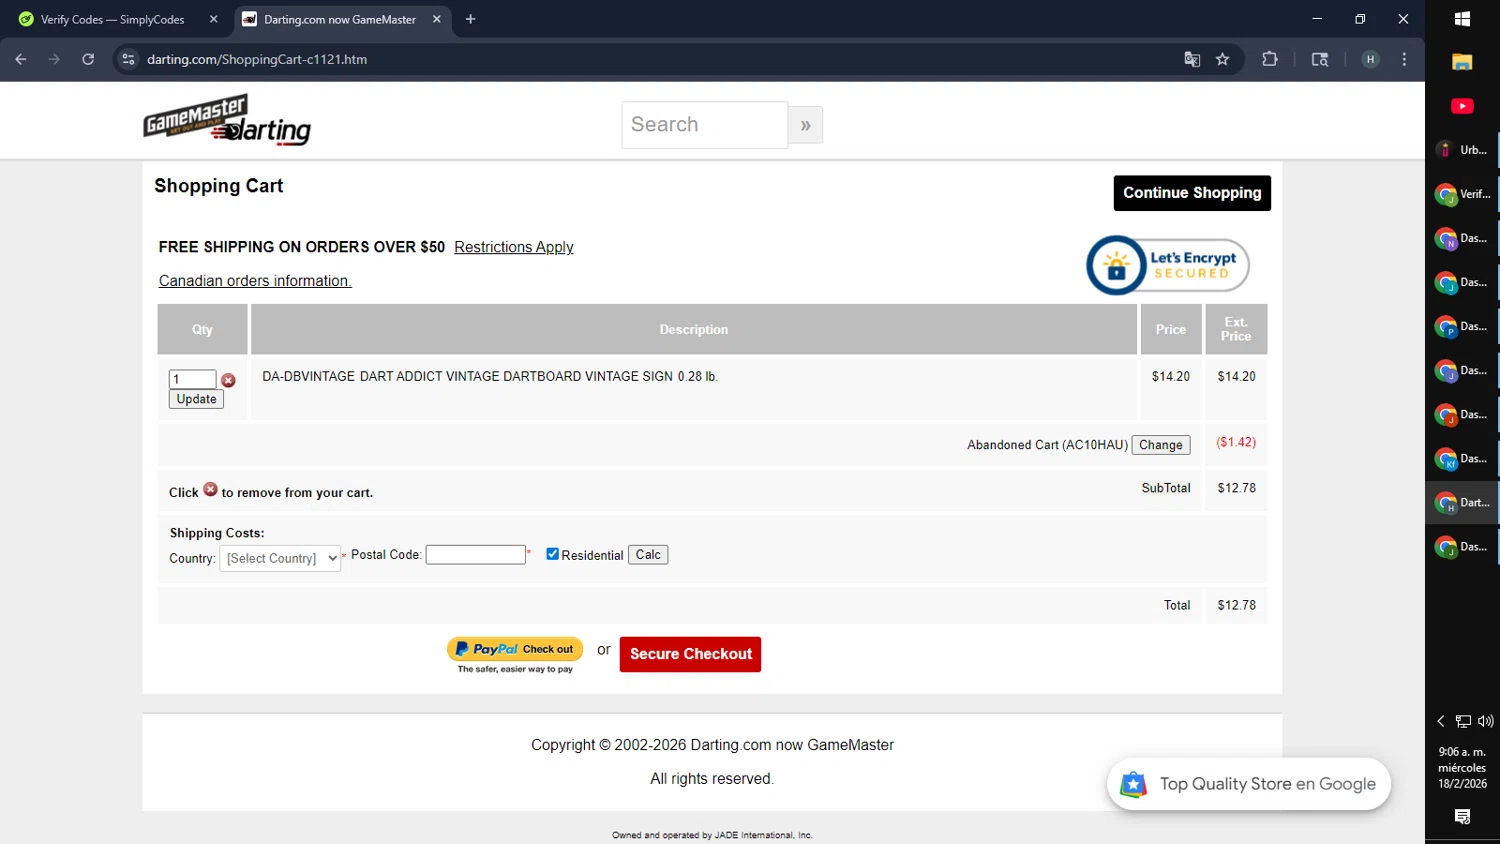Click the red X icon in the removal hint text
1500x844 pixels.
coord(210,489)
